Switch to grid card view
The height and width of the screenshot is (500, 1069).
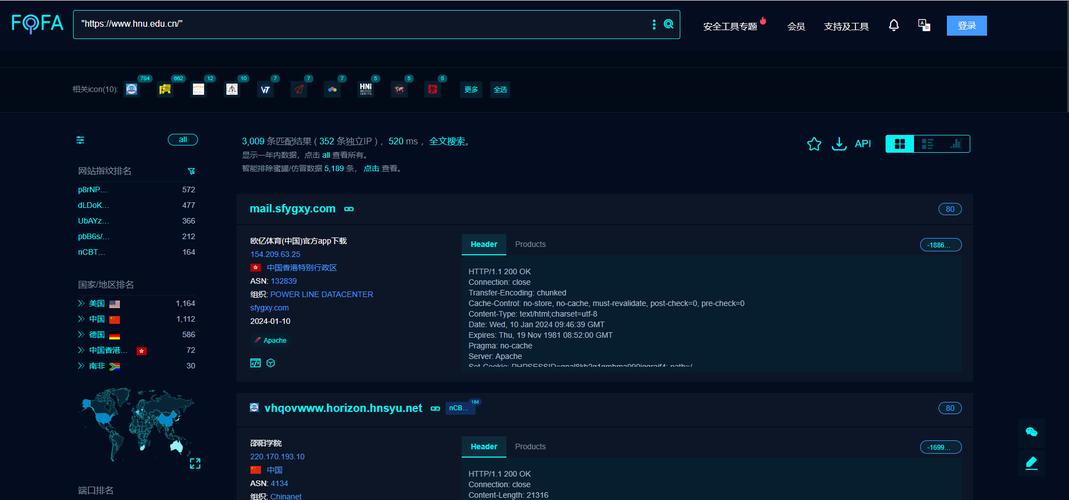coord(900,144)
